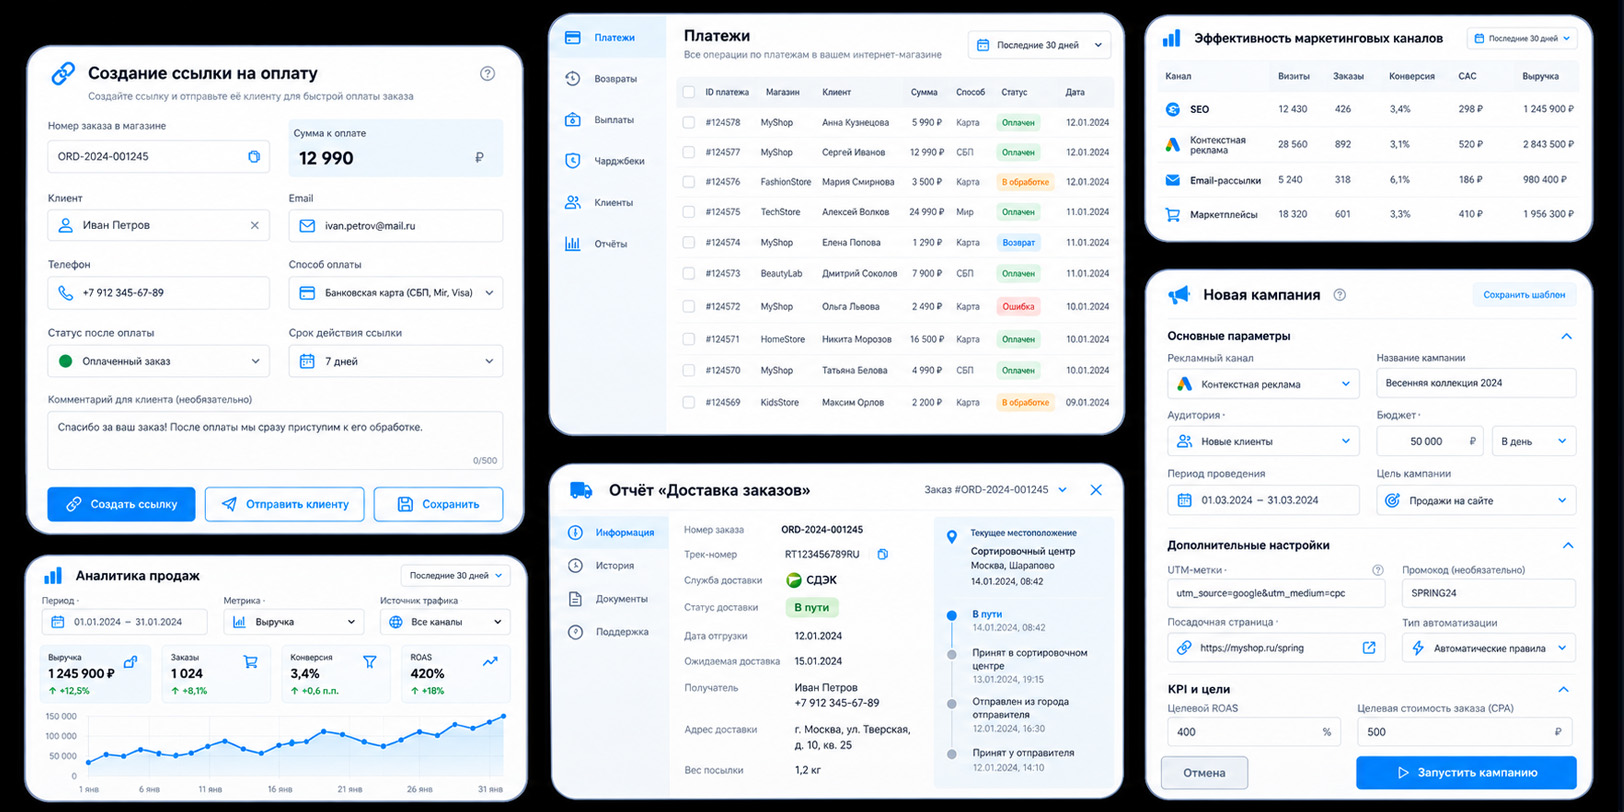Select checkbox for payment #124572
The height and width of the screenshot is (812, 1624).
688,306
